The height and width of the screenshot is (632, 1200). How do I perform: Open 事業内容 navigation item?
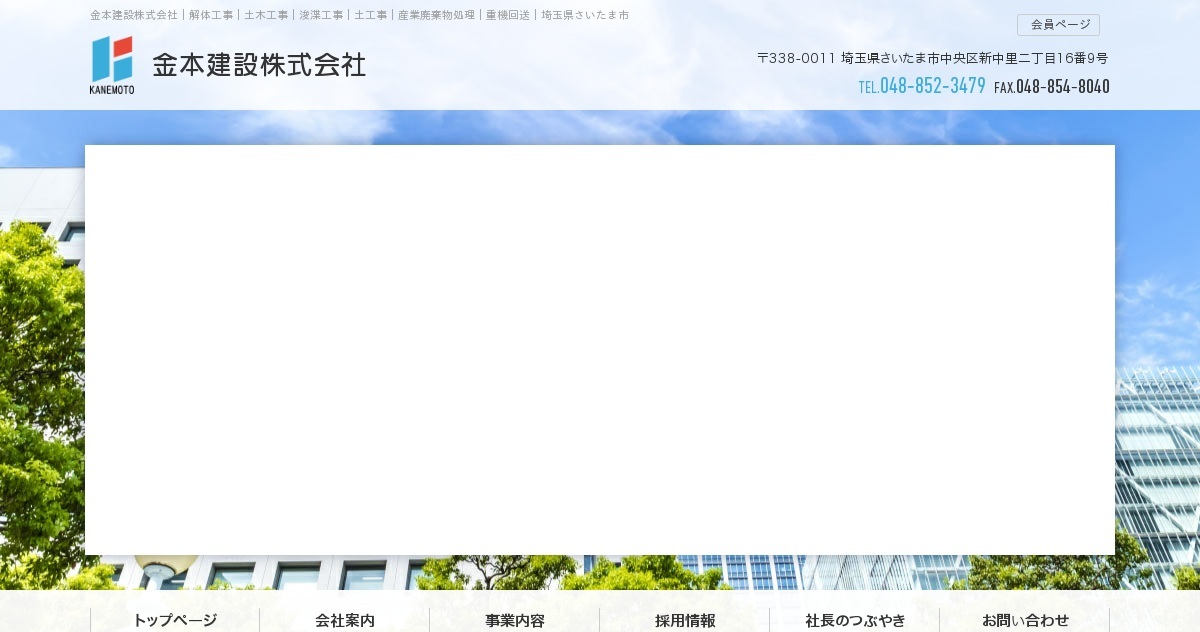click(x=515, y=620)
